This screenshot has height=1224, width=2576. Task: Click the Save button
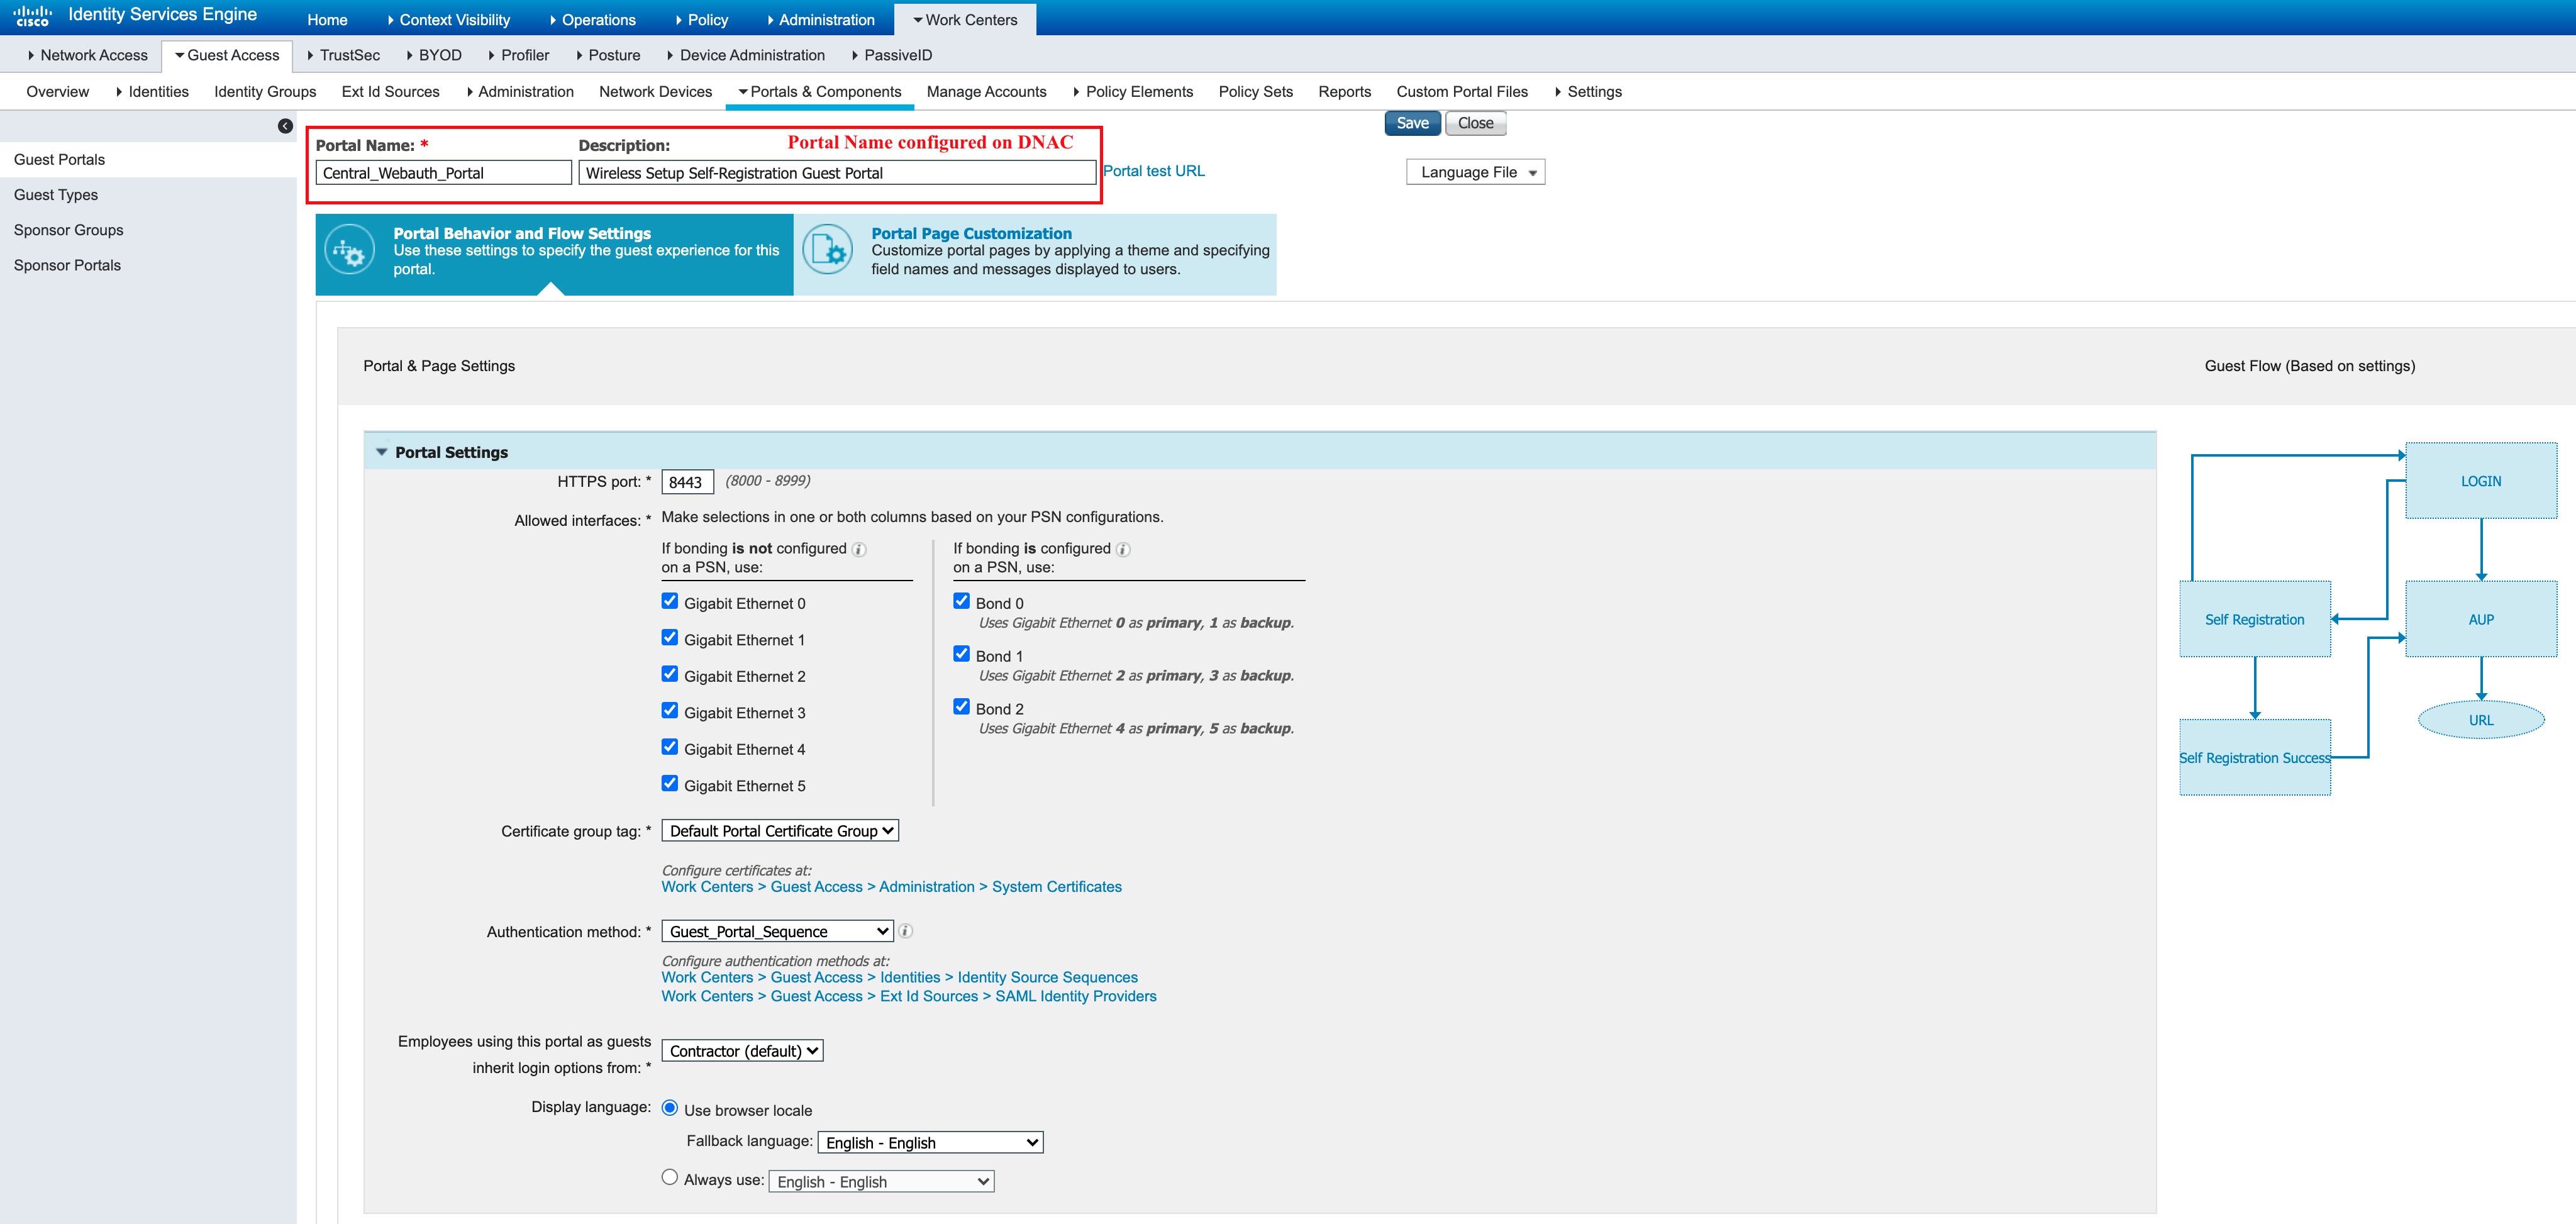[x=1412, y=123]
